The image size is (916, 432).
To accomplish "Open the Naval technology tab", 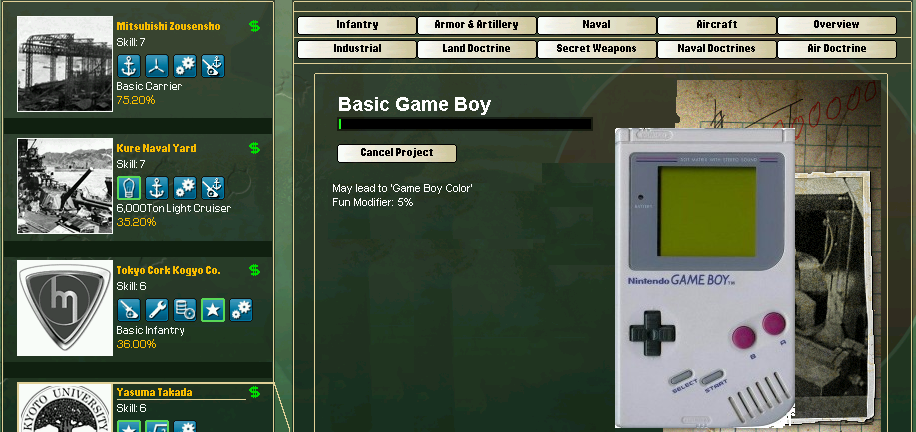I will click(596, 25).
